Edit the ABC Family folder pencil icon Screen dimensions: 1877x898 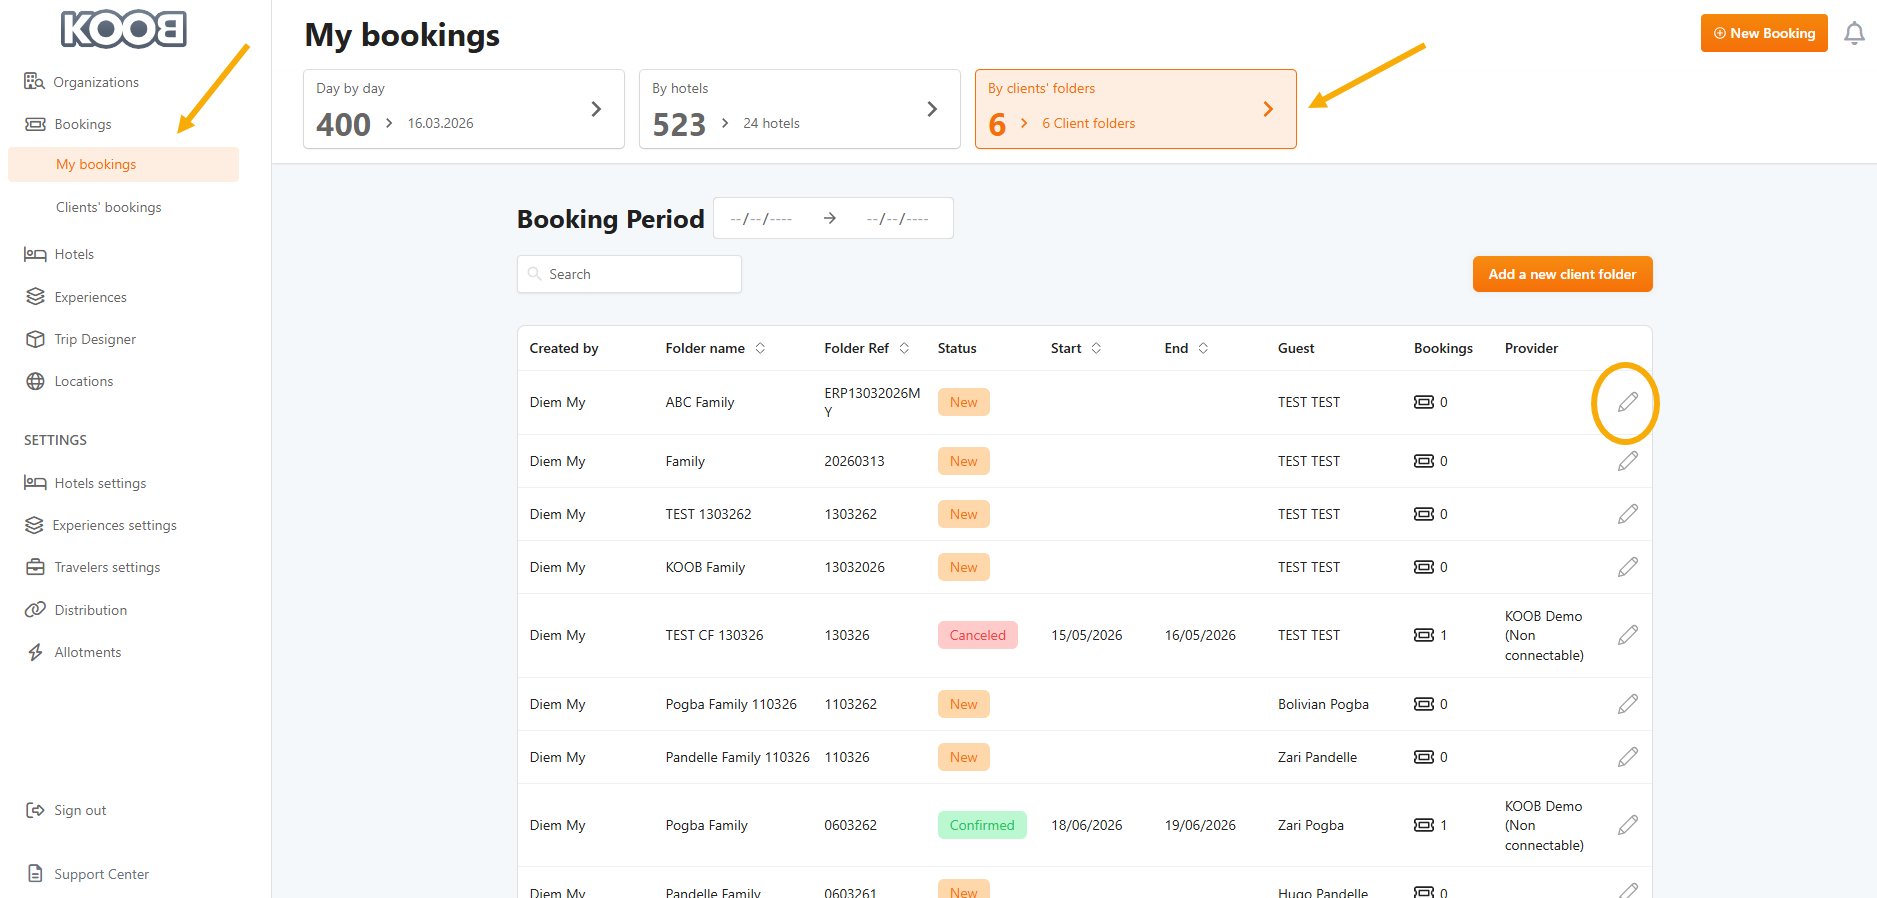click(x=1627, y=402)
